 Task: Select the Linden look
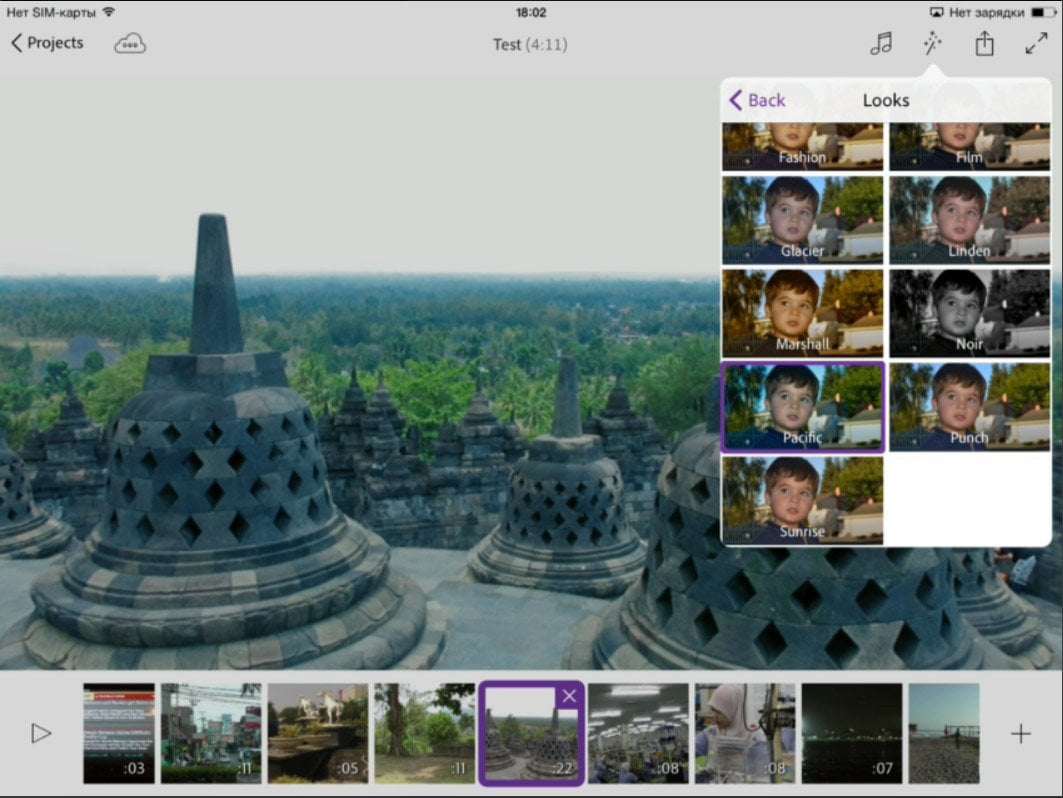(x=969, y=220)
